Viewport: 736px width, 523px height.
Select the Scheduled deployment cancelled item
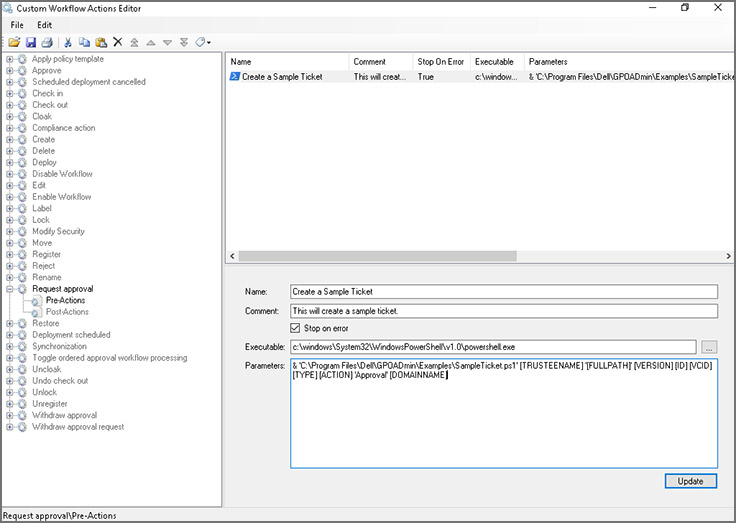click(x=89, y=82)
